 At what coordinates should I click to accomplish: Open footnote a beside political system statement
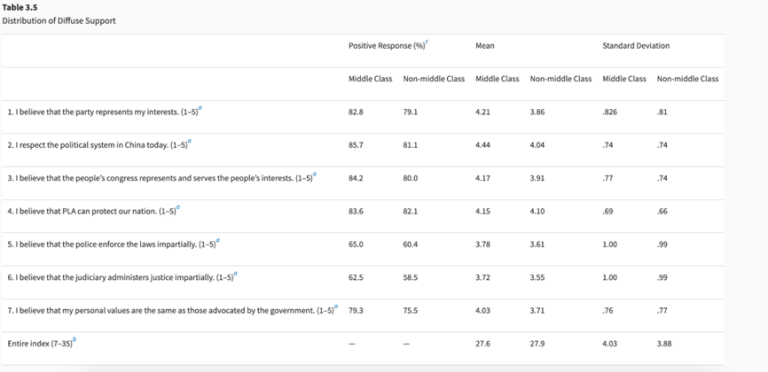point(190,142)
